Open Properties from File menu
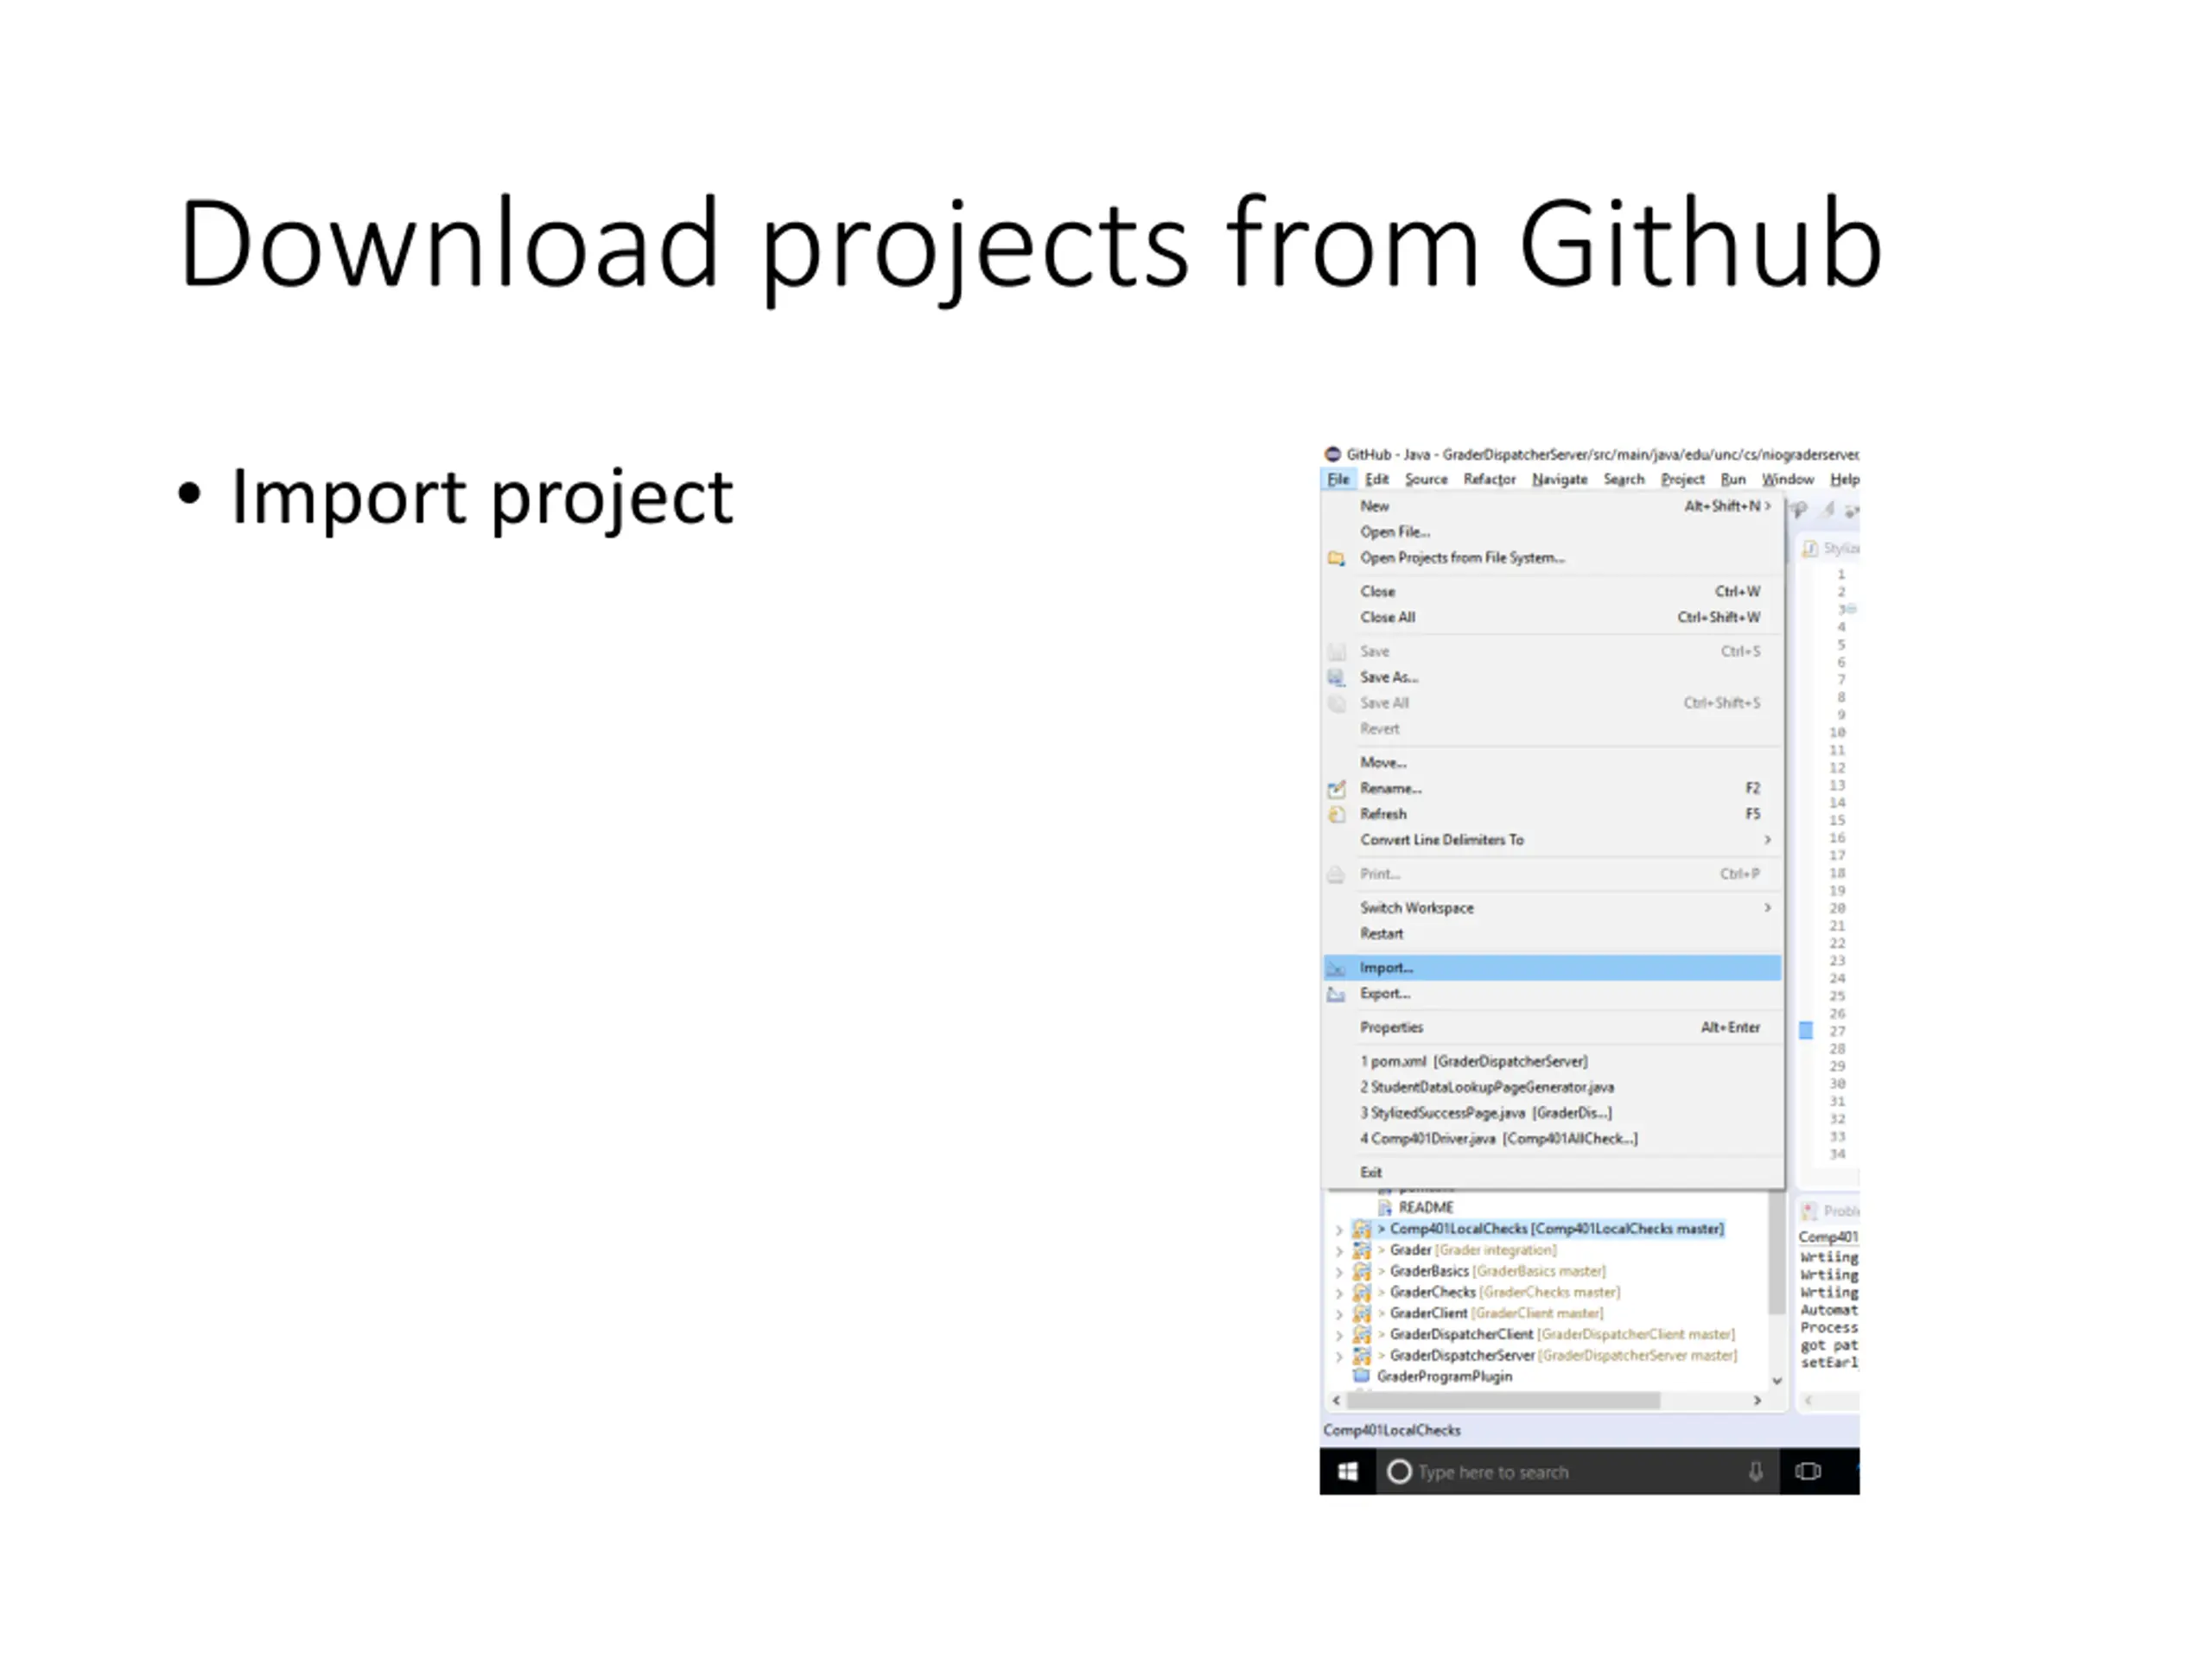This screenshot has width=2212, height=1659. (1553, 1027)
